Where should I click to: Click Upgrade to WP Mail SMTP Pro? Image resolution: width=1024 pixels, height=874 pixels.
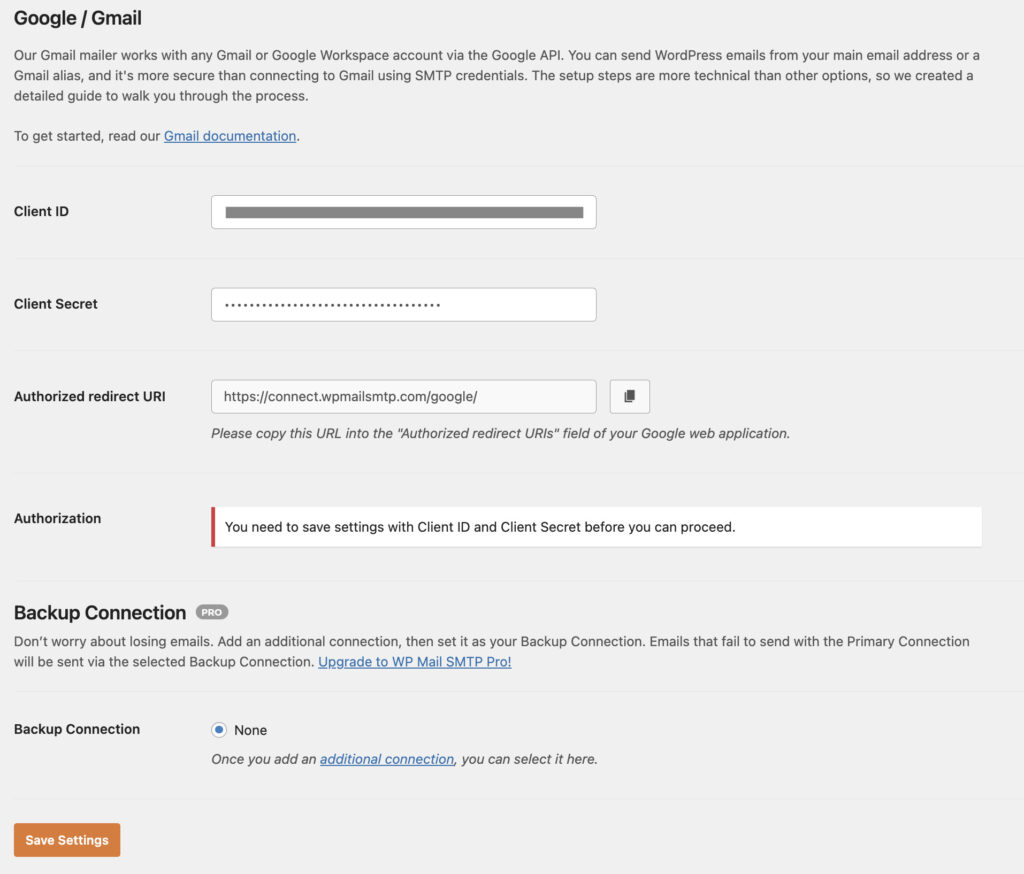tap(414, 662)
